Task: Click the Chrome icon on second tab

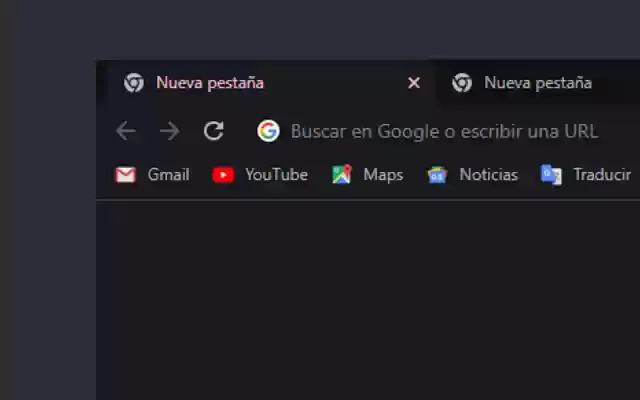Action: (x=462, y=83)
